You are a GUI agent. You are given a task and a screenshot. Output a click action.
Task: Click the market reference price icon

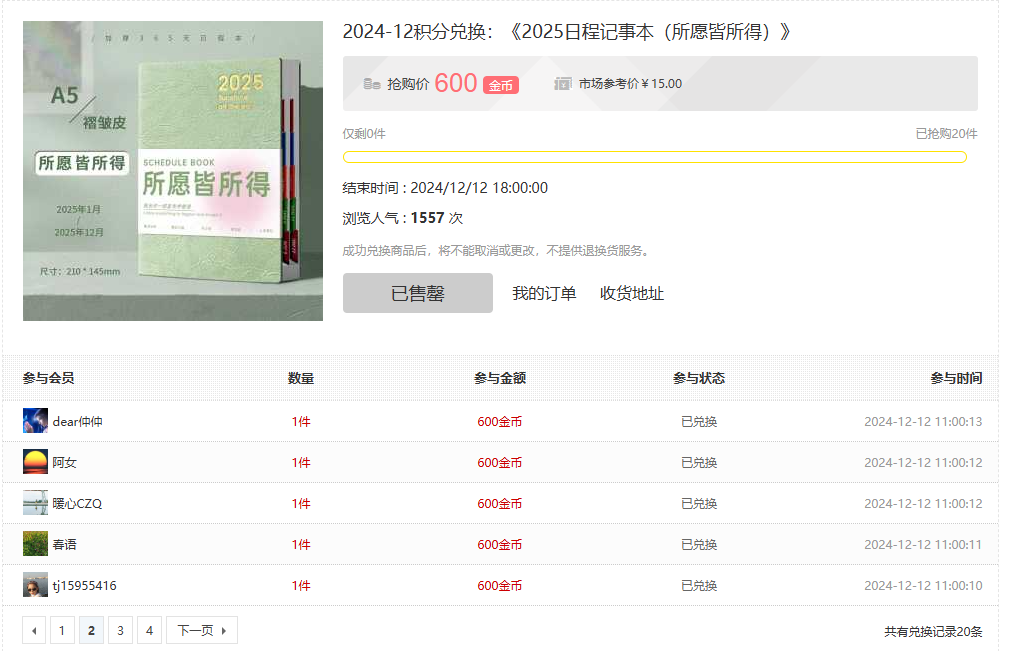pos(563,84)
